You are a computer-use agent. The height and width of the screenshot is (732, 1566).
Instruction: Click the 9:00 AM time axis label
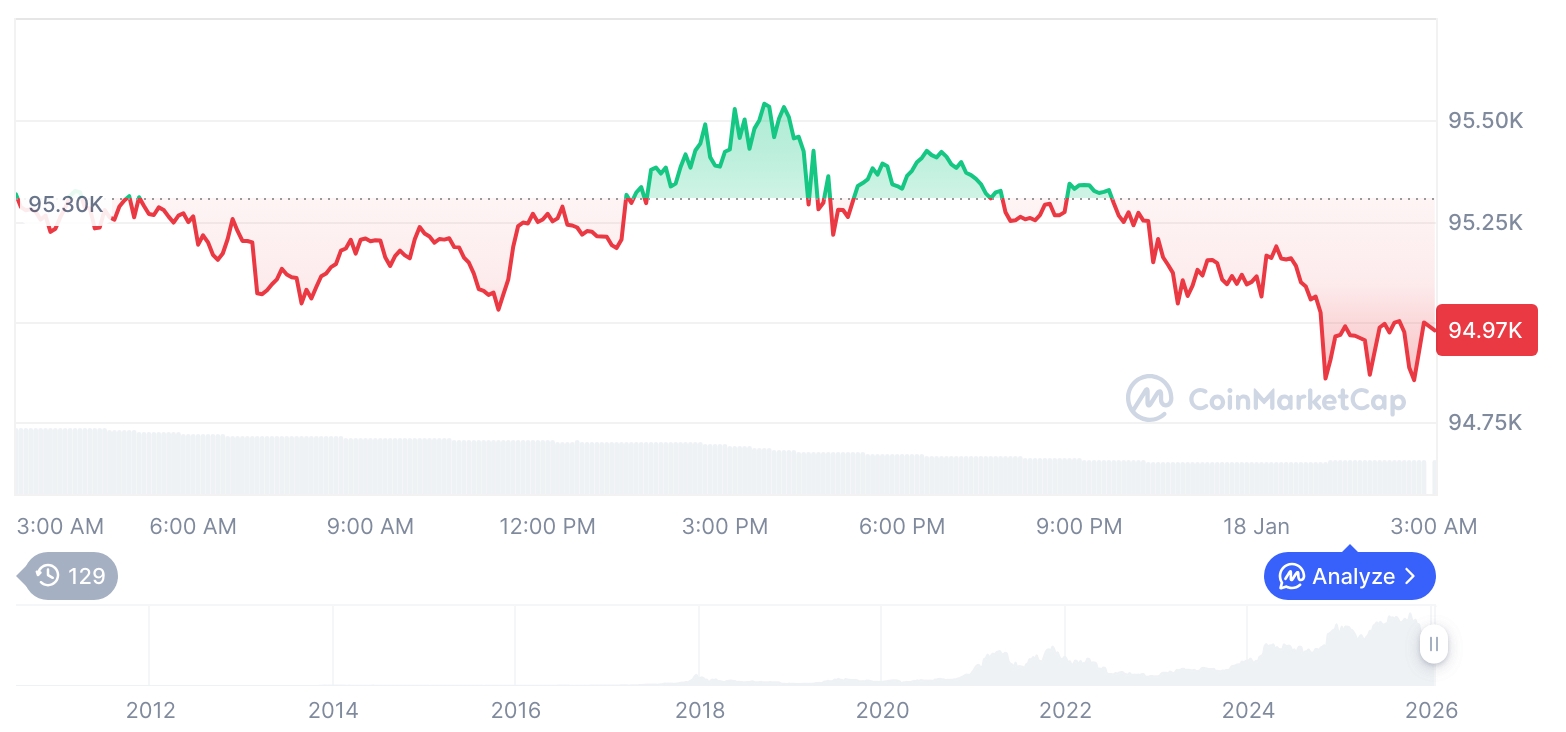pos(370,526)
